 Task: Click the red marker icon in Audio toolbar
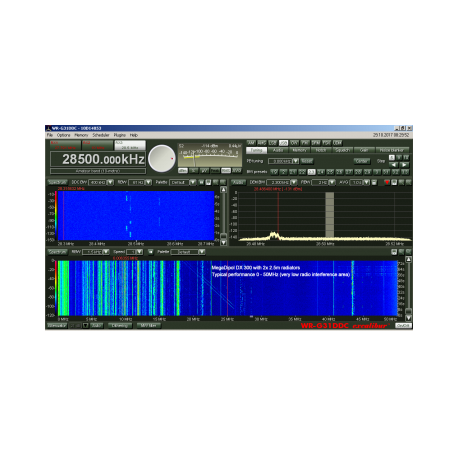pos(387,182)
